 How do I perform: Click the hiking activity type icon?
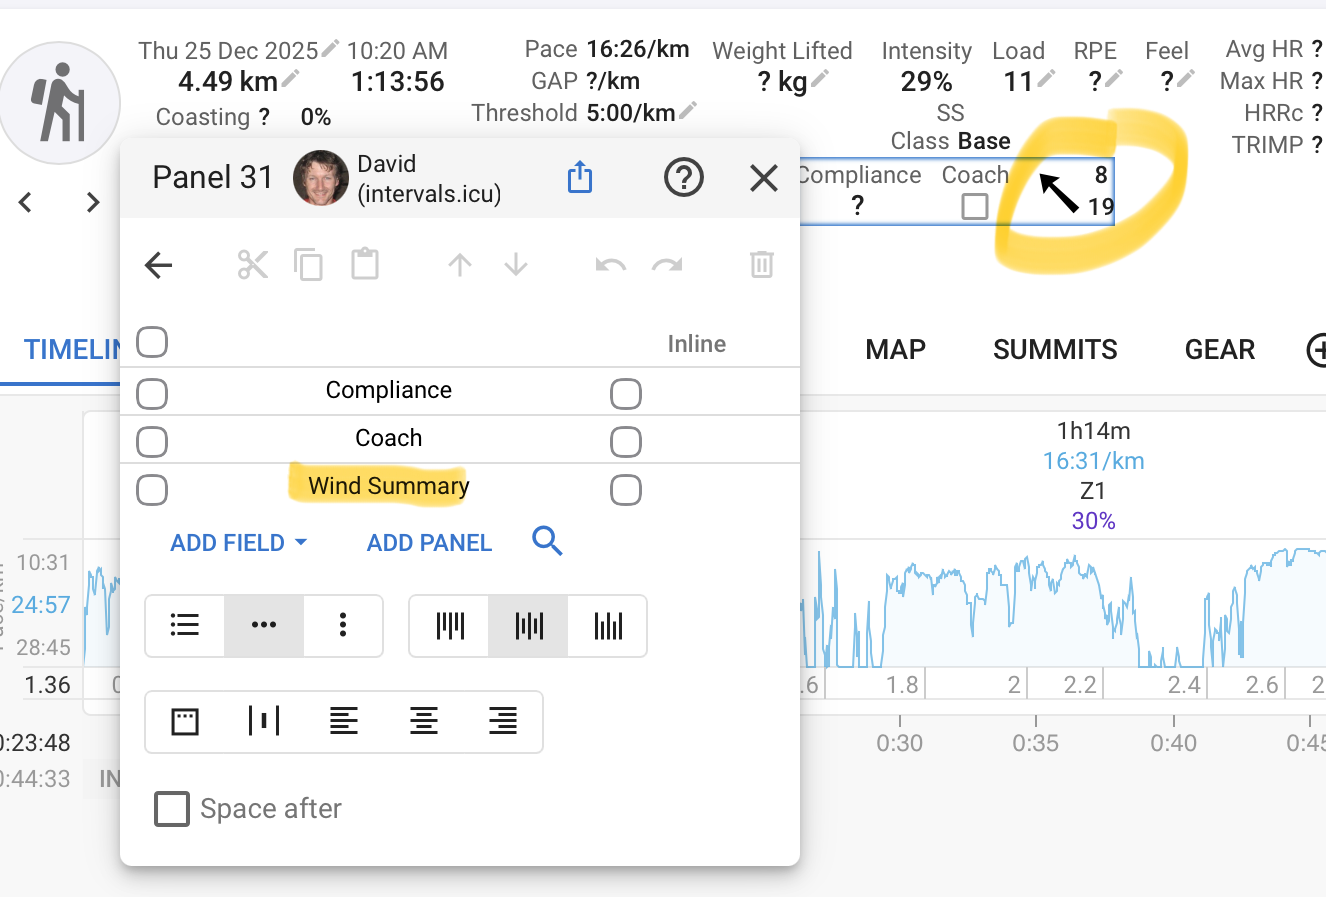tap(61, 103)
